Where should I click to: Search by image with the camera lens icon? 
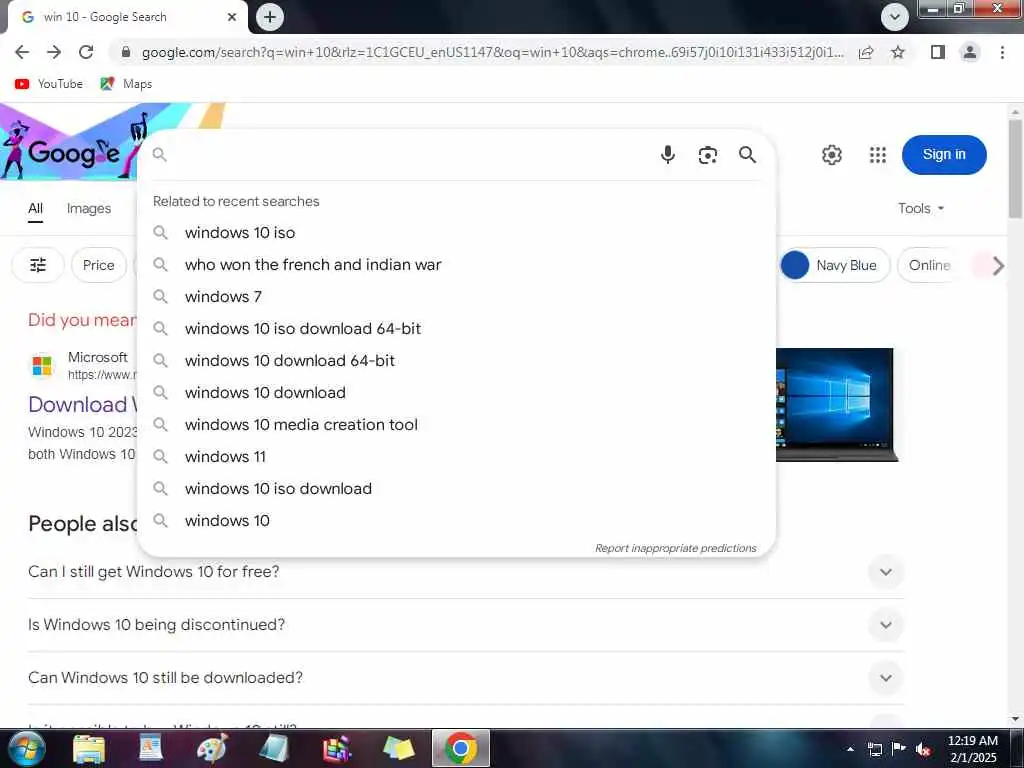coord(707,155)
